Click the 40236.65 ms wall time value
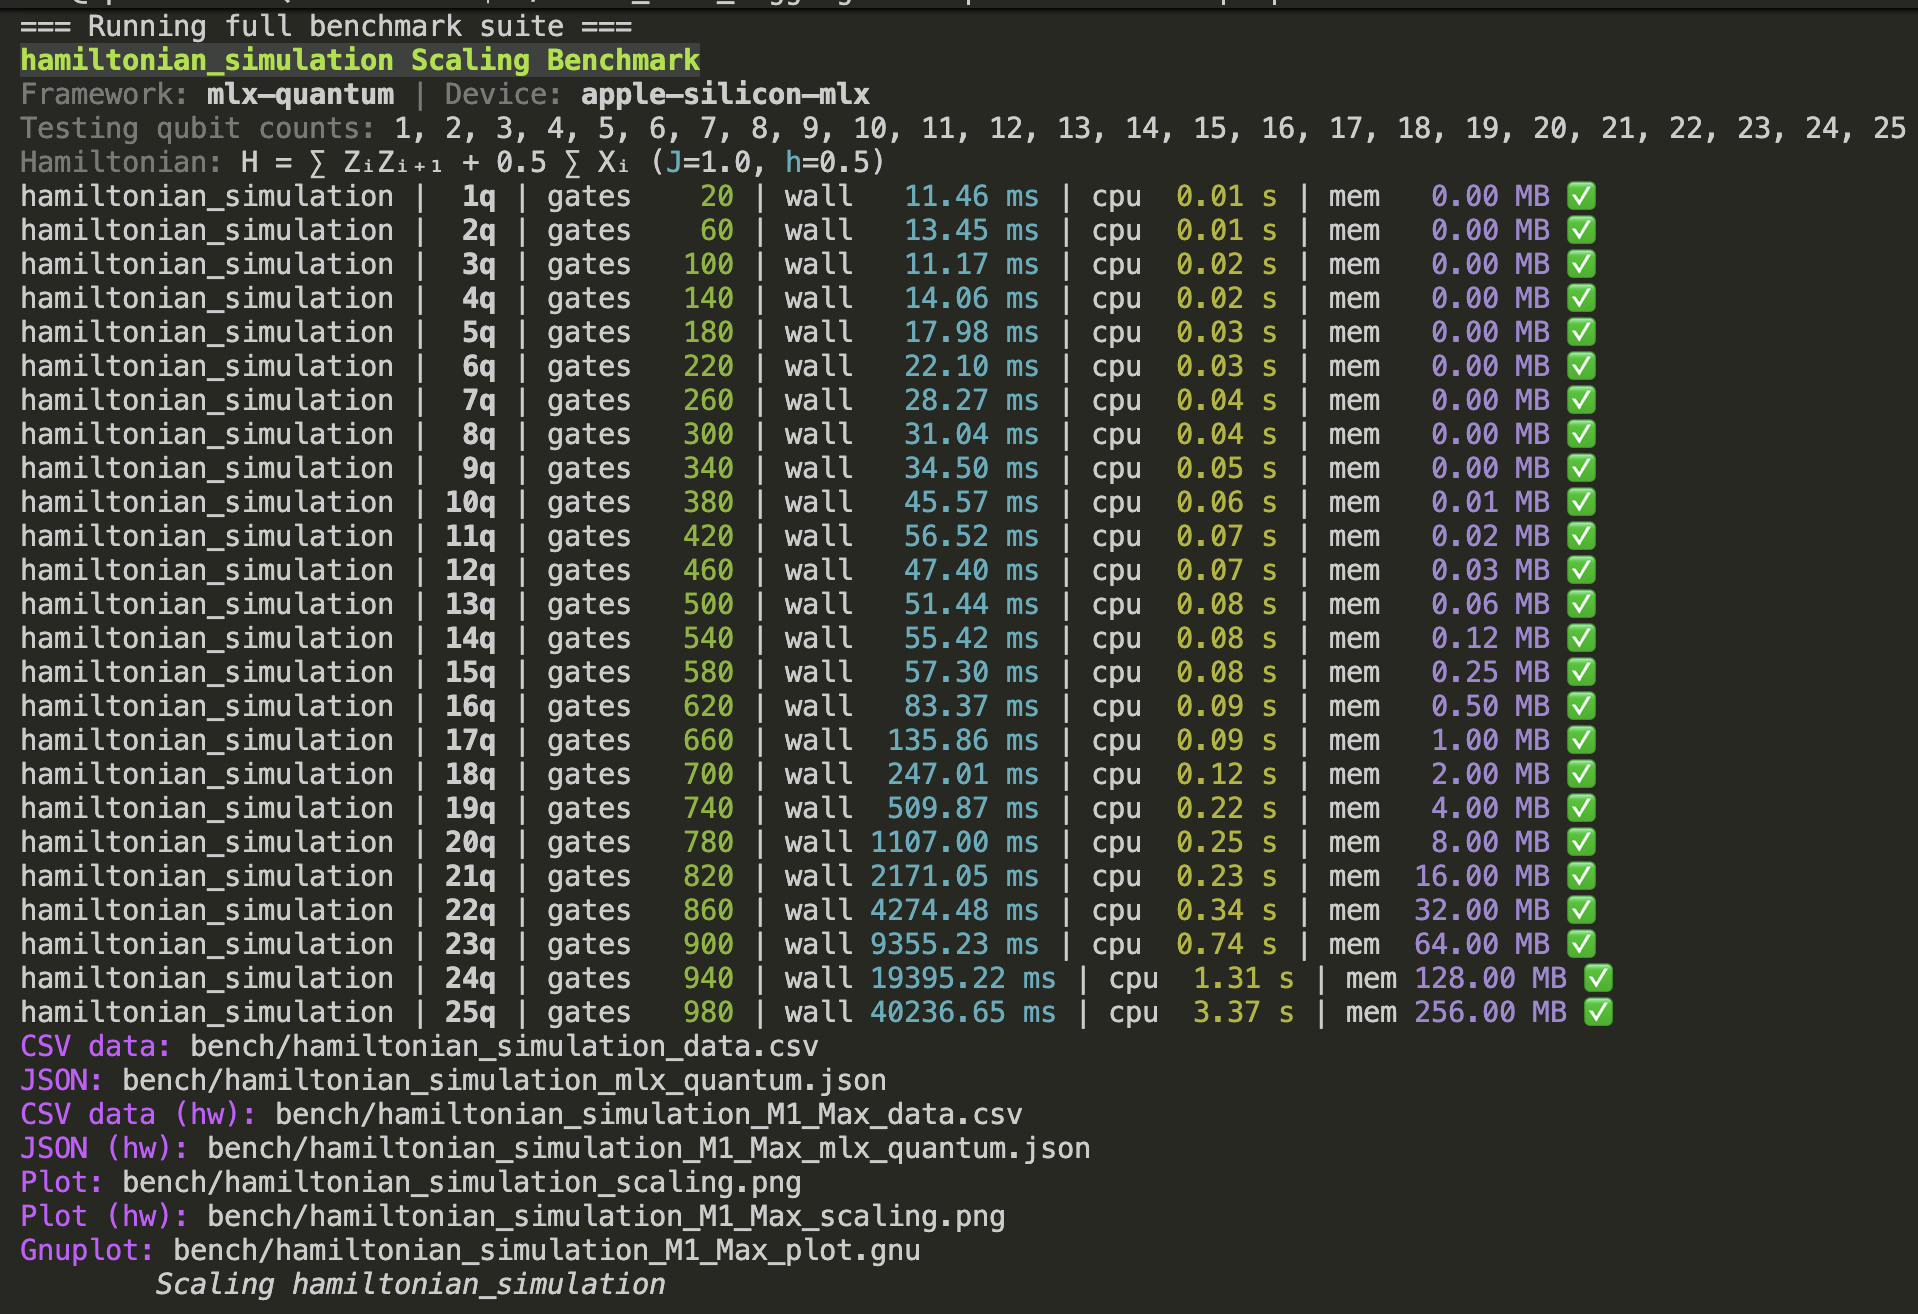Image resolution: width=1918 pixels, height=1314 pixels. coord(962,1012)
